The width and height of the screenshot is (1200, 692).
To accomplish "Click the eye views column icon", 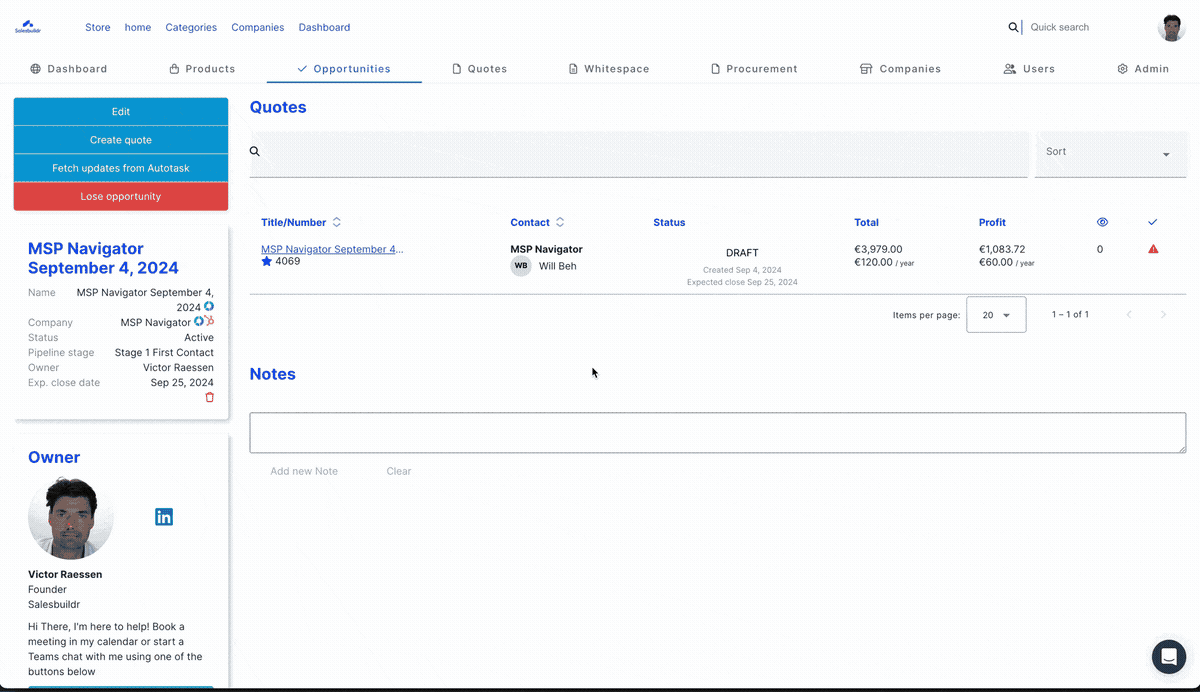I will (1103, 222).
